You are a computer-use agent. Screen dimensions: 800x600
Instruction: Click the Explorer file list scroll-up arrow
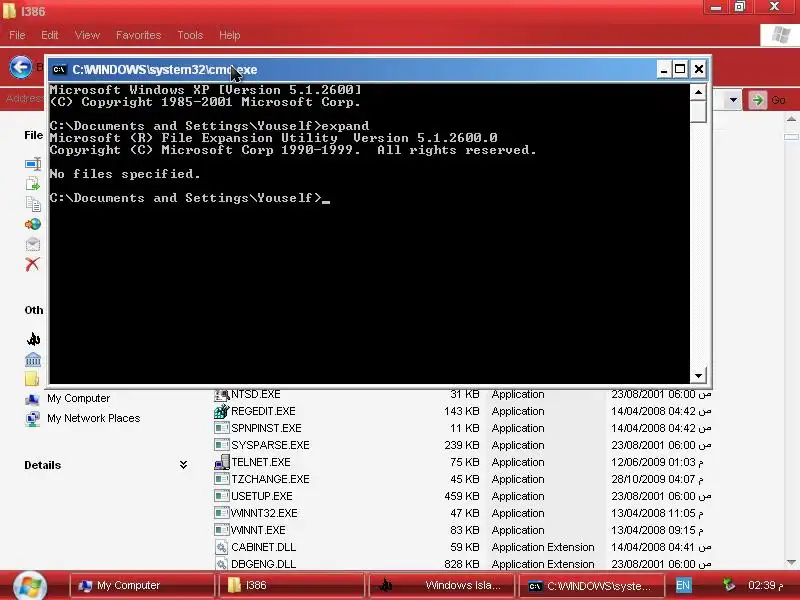click(x=791, y=119)
